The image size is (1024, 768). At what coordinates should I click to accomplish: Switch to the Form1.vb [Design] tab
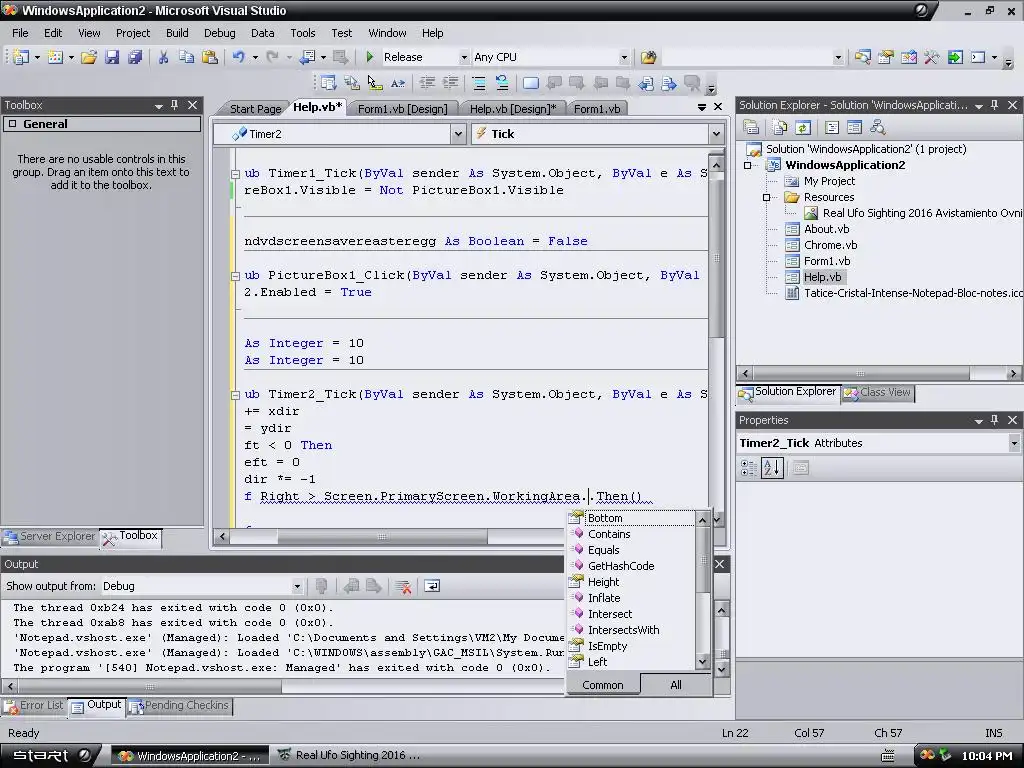pos(402,109)
